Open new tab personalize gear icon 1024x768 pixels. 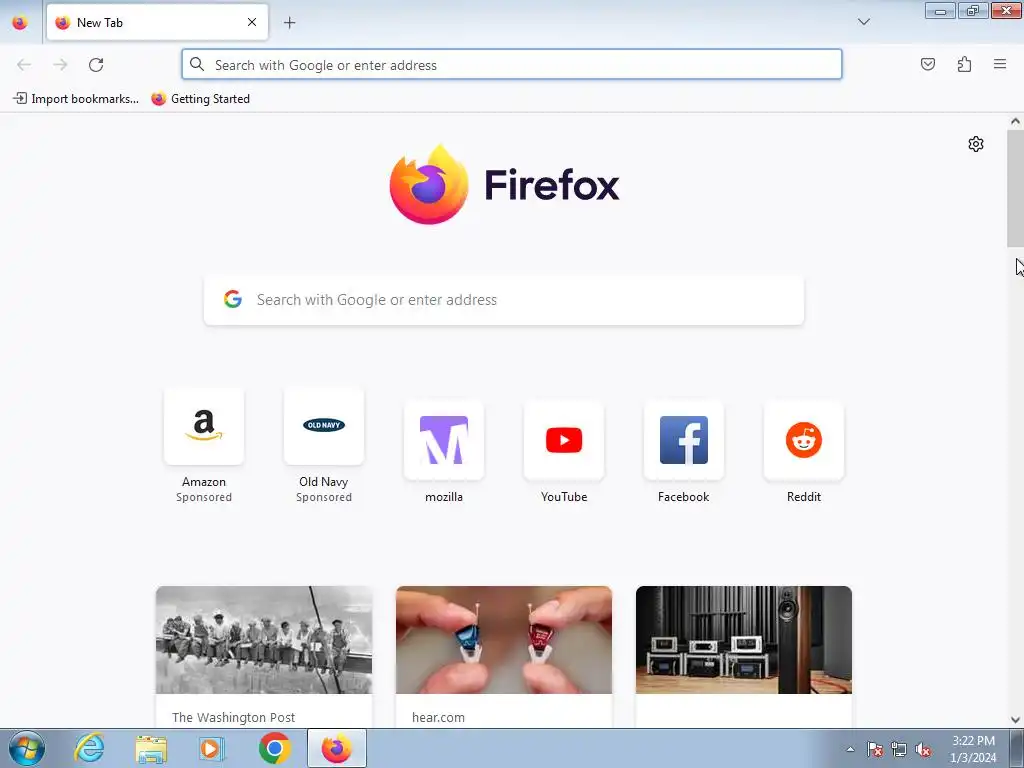976,144
